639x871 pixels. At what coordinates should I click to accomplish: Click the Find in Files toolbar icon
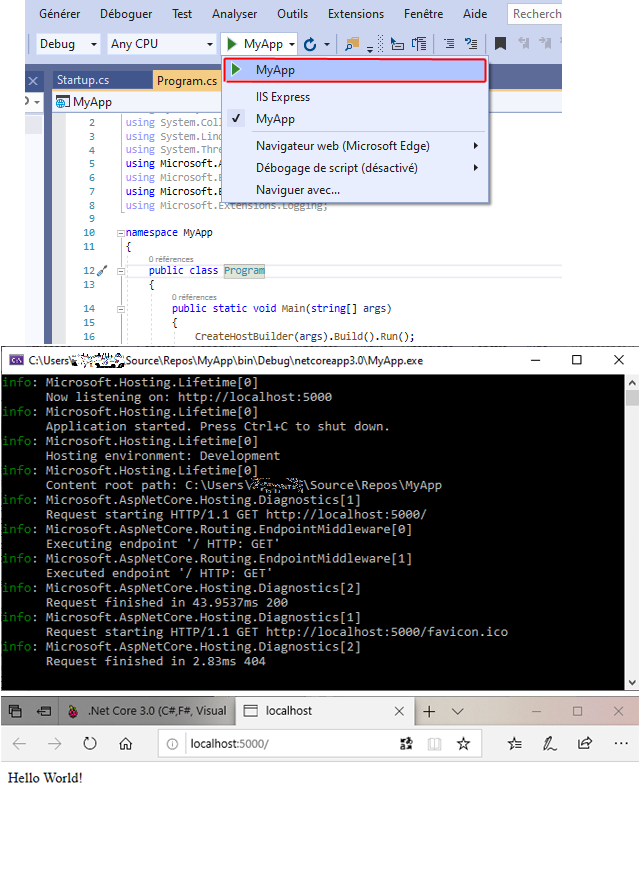tap(352, 44)
